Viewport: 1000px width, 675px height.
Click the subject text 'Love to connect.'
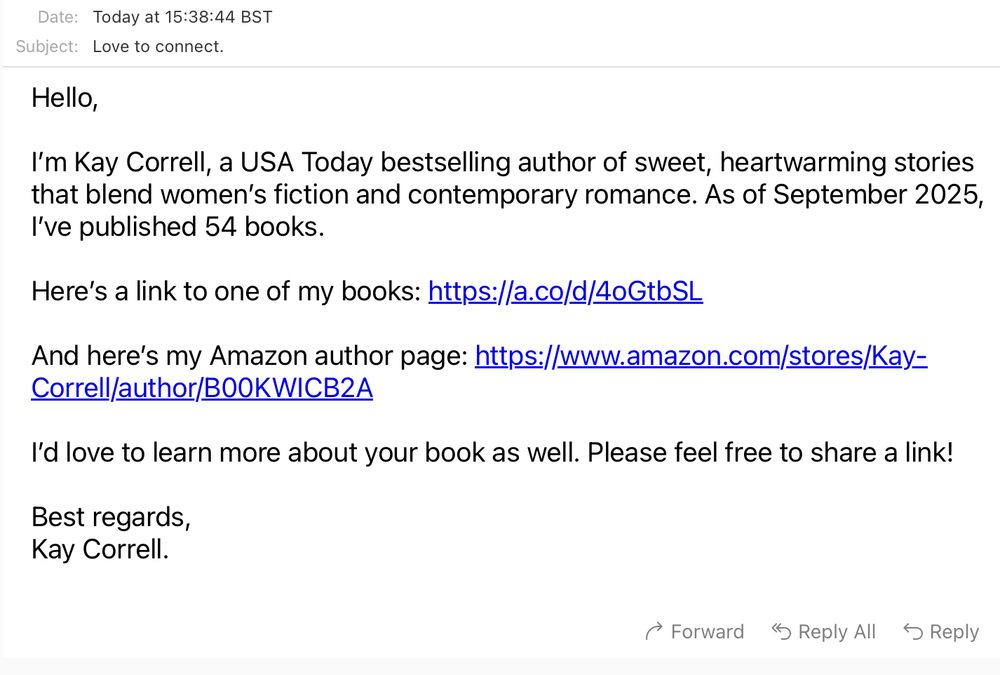[158, 46]
